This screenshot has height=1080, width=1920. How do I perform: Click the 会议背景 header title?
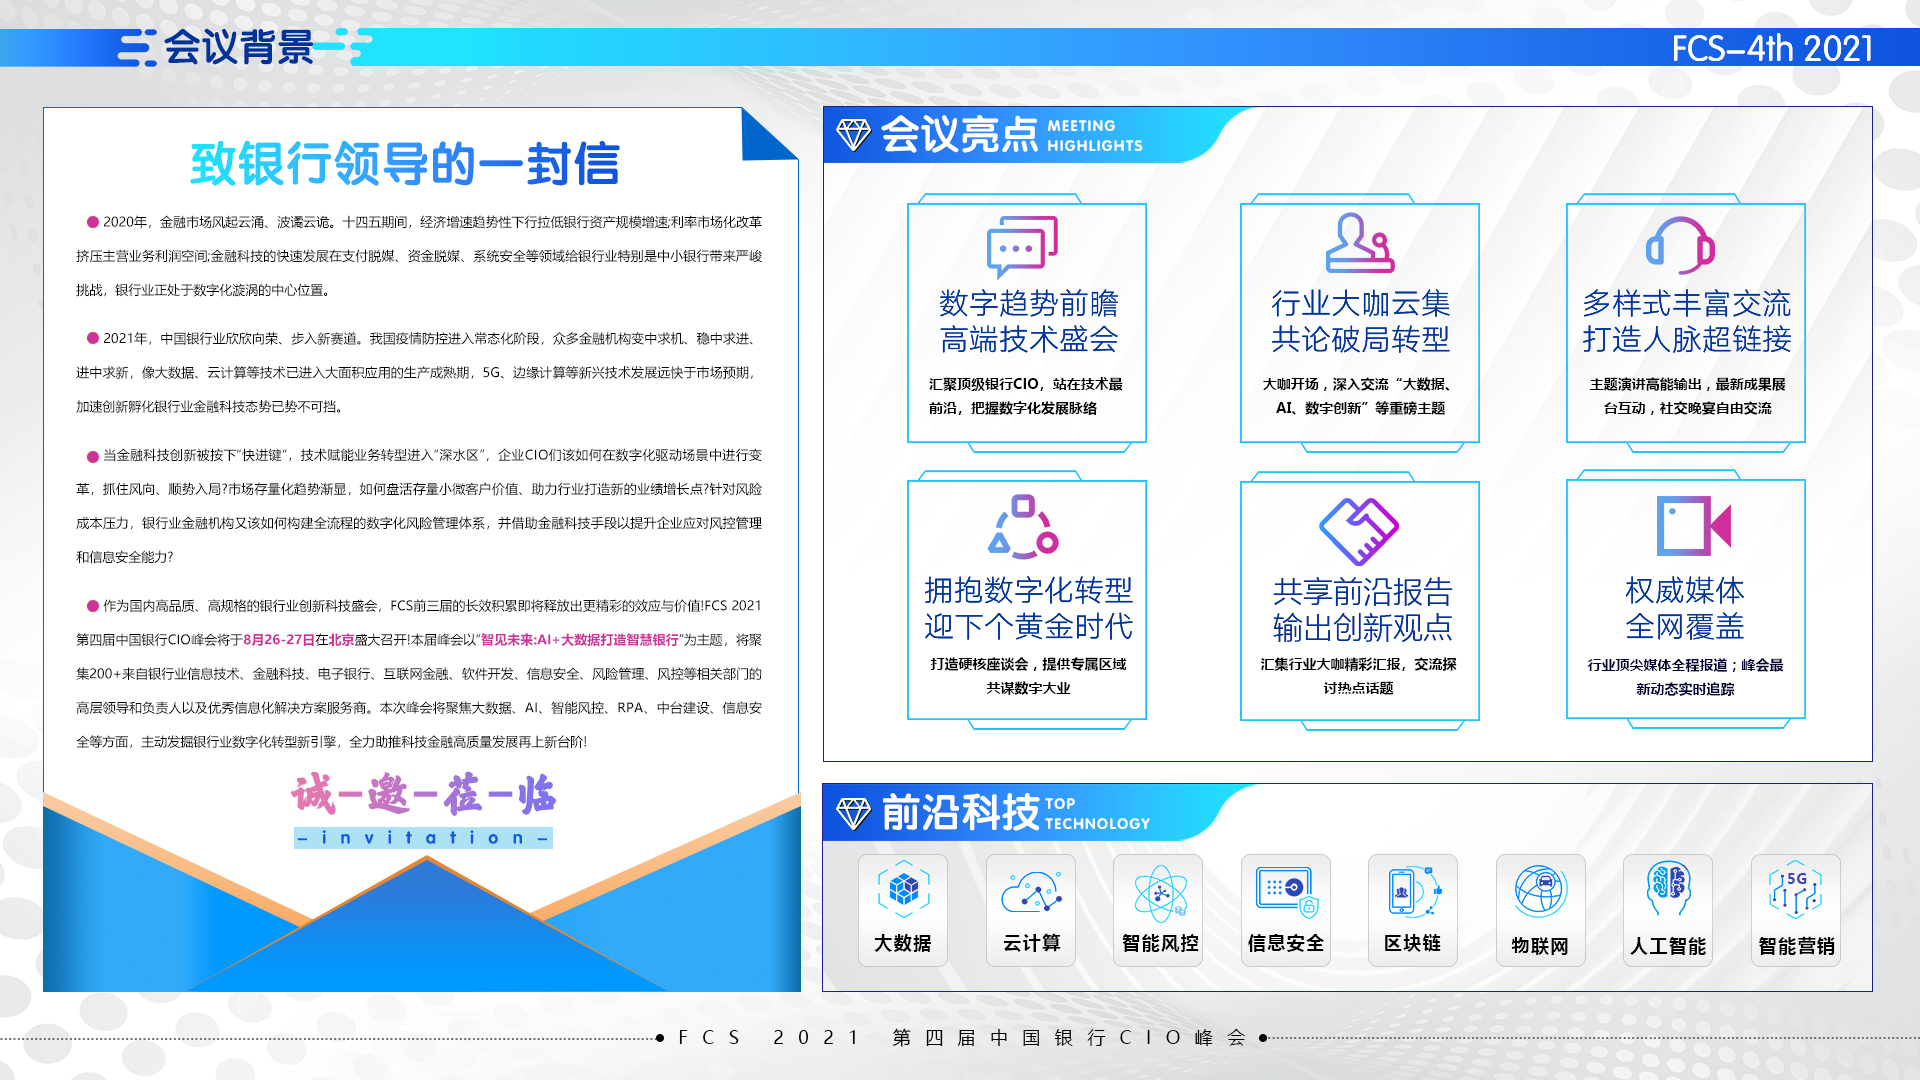(x=239, y=47)
